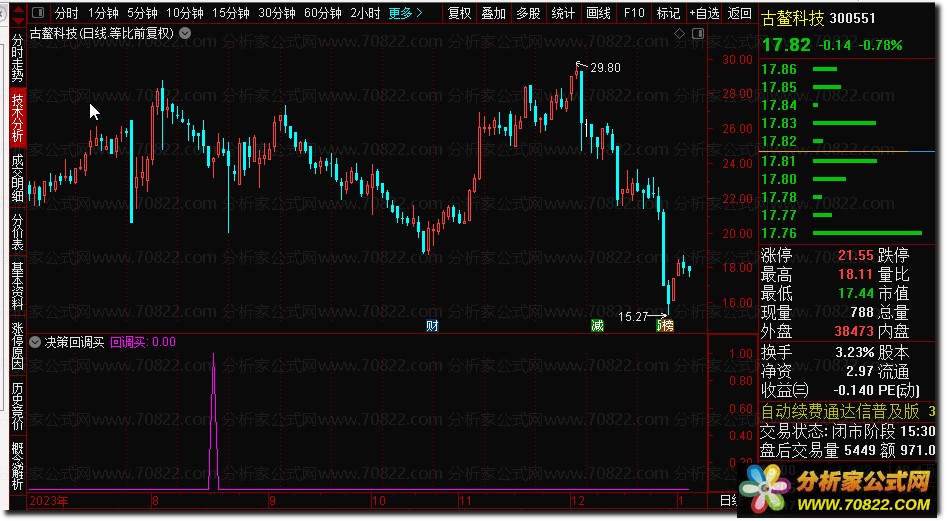Screen dimensions: 947x521
Task: Click the red up arrow above the sidebar
Action: 19,9
